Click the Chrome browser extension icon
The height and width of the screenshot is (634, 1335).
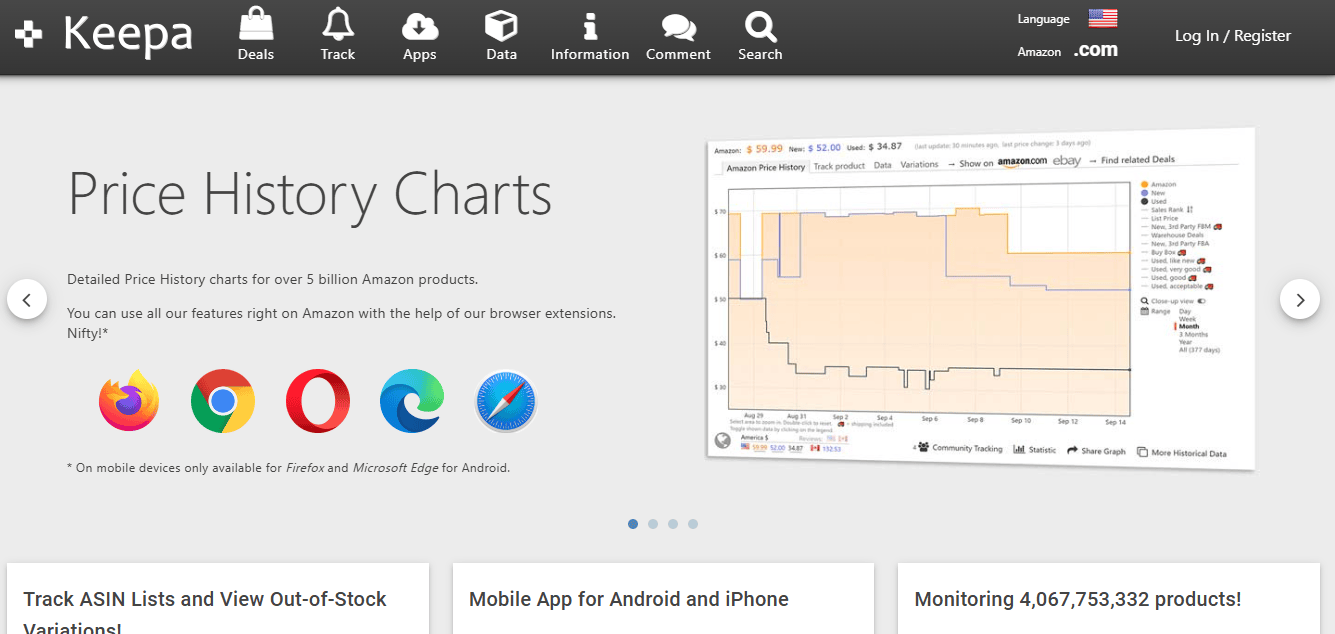223,401
